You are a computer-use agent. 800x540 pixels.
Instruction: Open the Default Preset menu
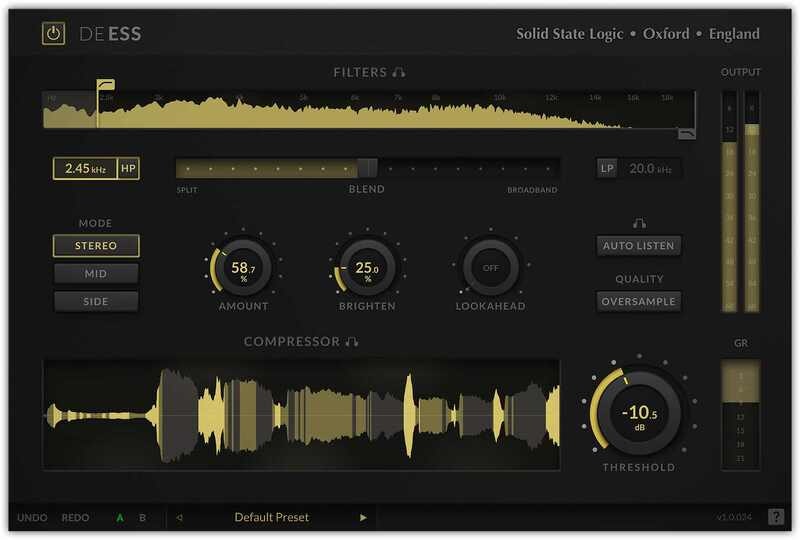pyautogui.click(x=271, y=518)
